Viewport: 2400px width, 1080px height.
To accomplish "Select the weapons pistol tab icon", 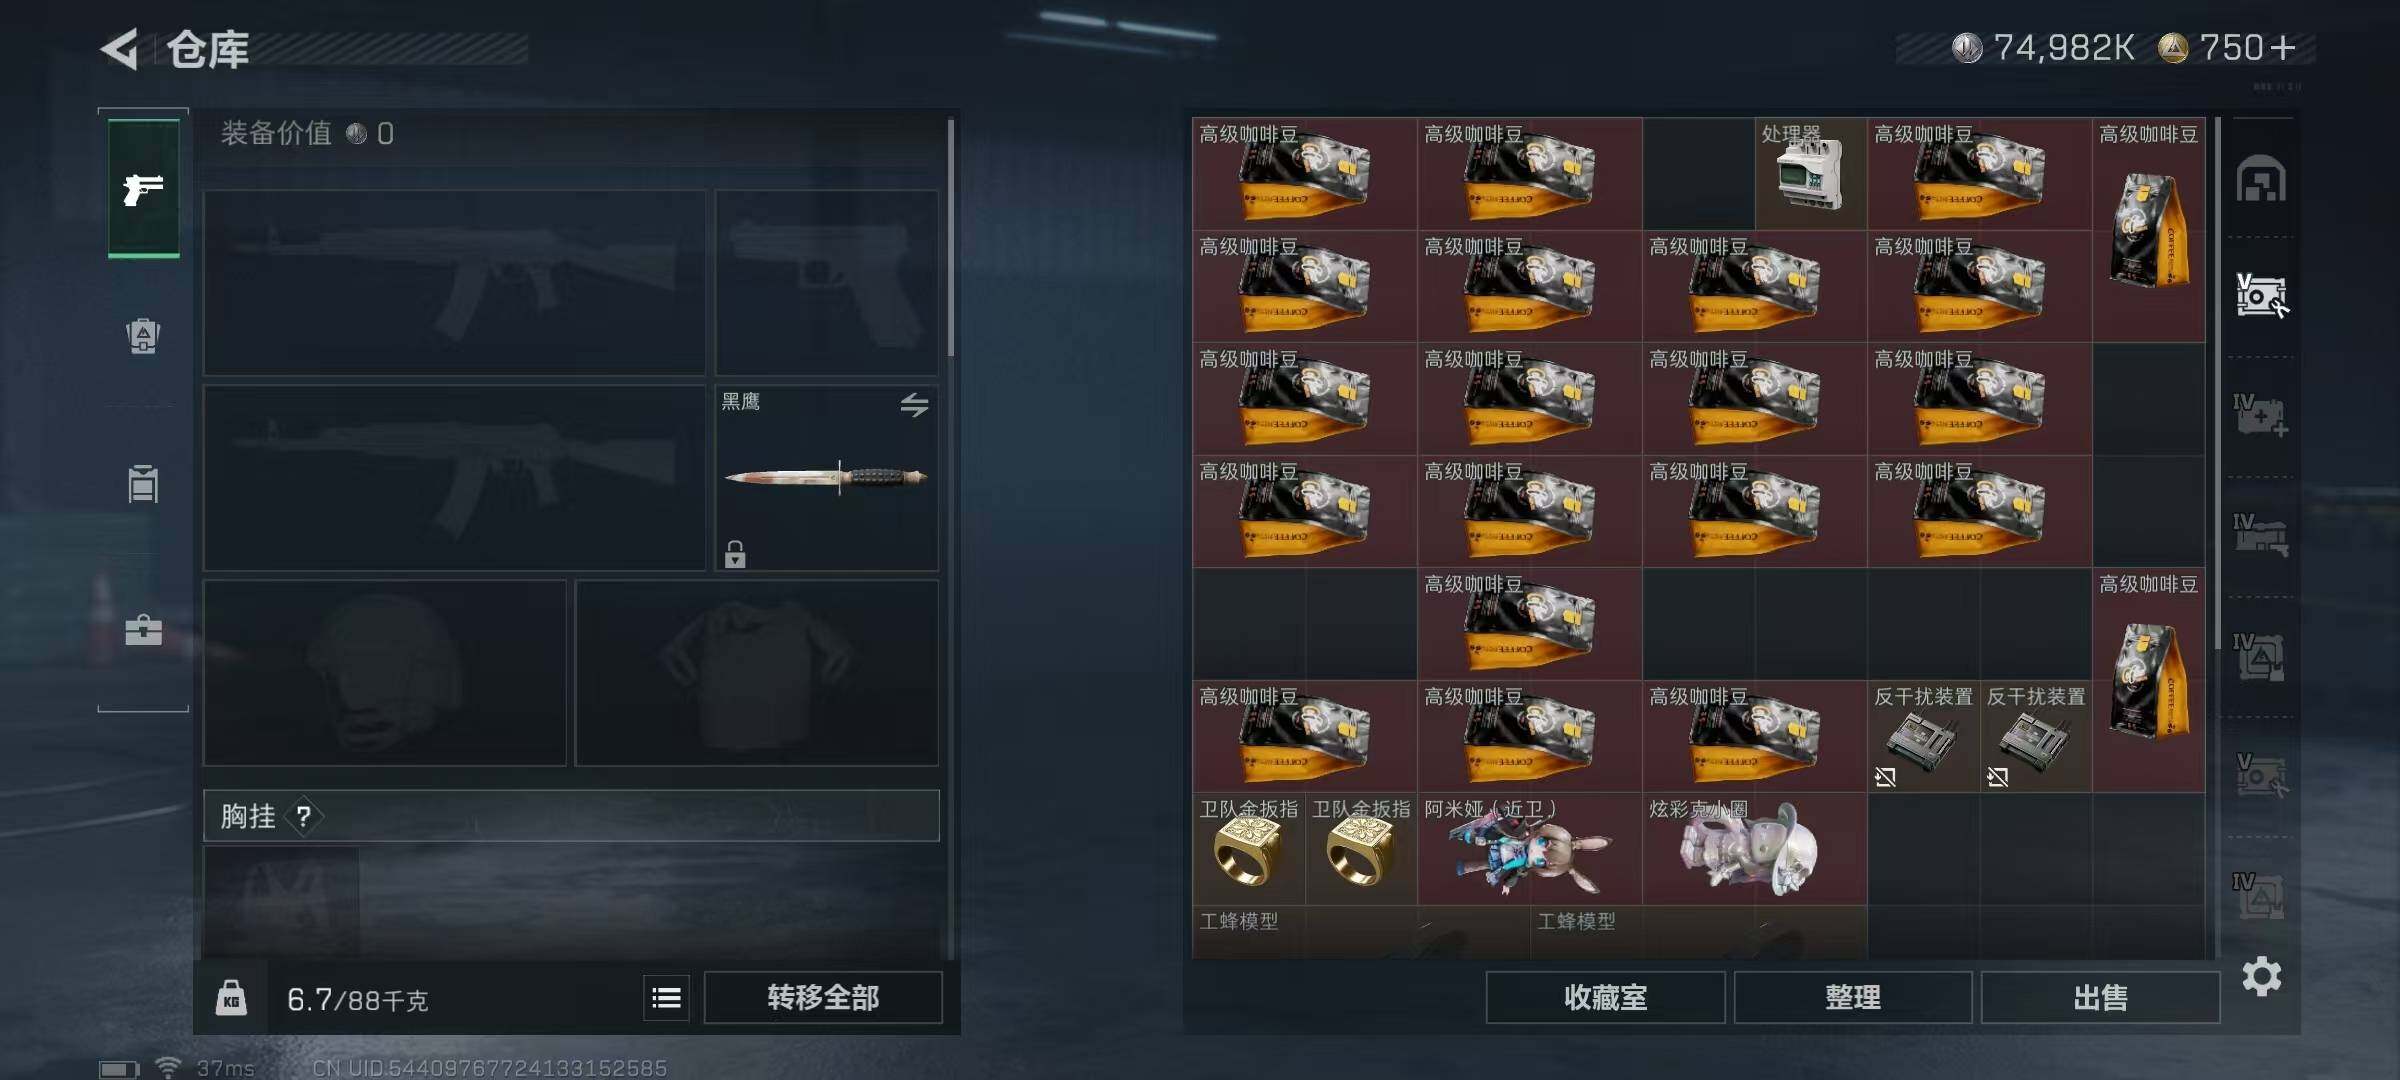I will [143, 188].
